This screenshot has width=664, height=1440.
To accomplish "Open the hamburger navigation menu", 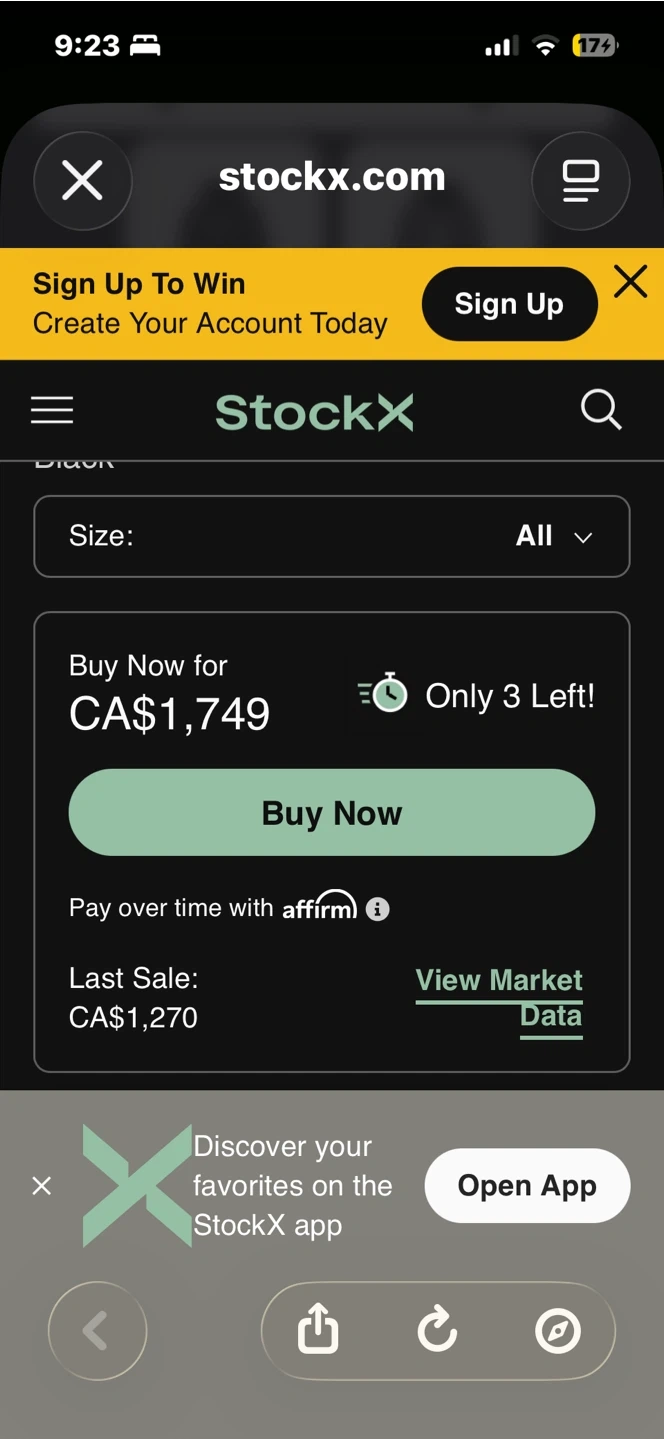I will point(52,411).
